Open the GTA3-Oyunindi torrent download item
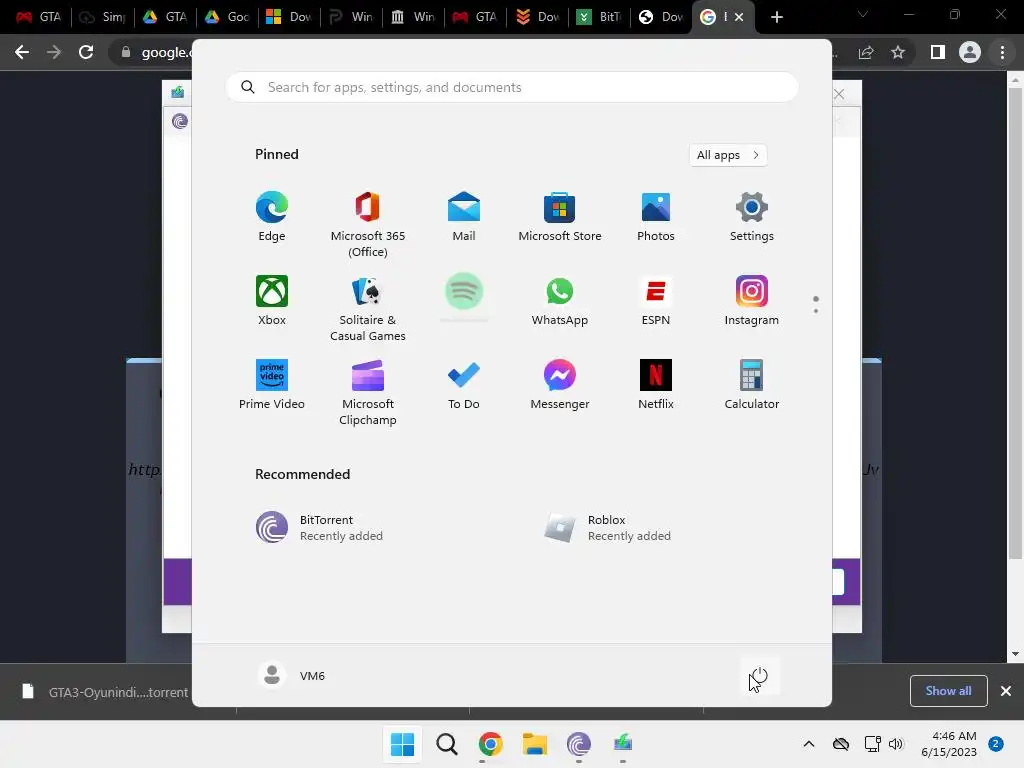Screen dimensions: 1024x768 click(x=104, y=692)
